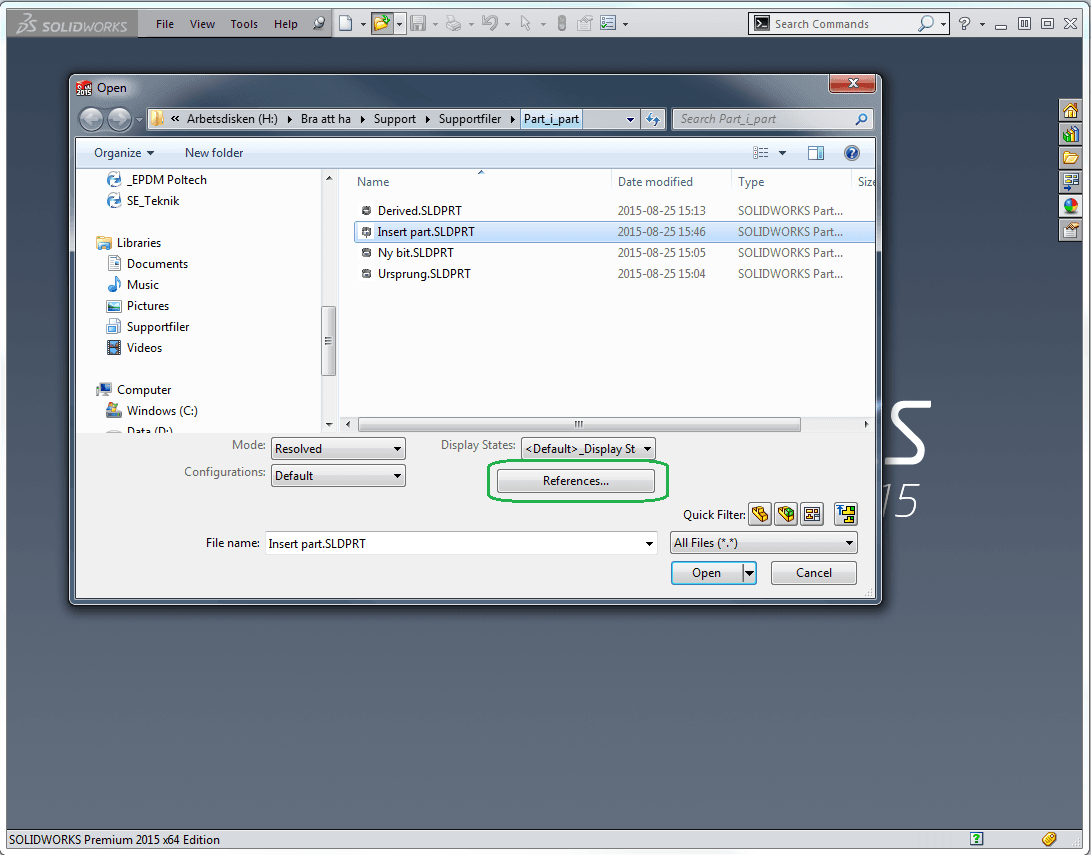1091x855 pixels.
Task: Open the View Palette tab in task pane
Action: 1071,182
